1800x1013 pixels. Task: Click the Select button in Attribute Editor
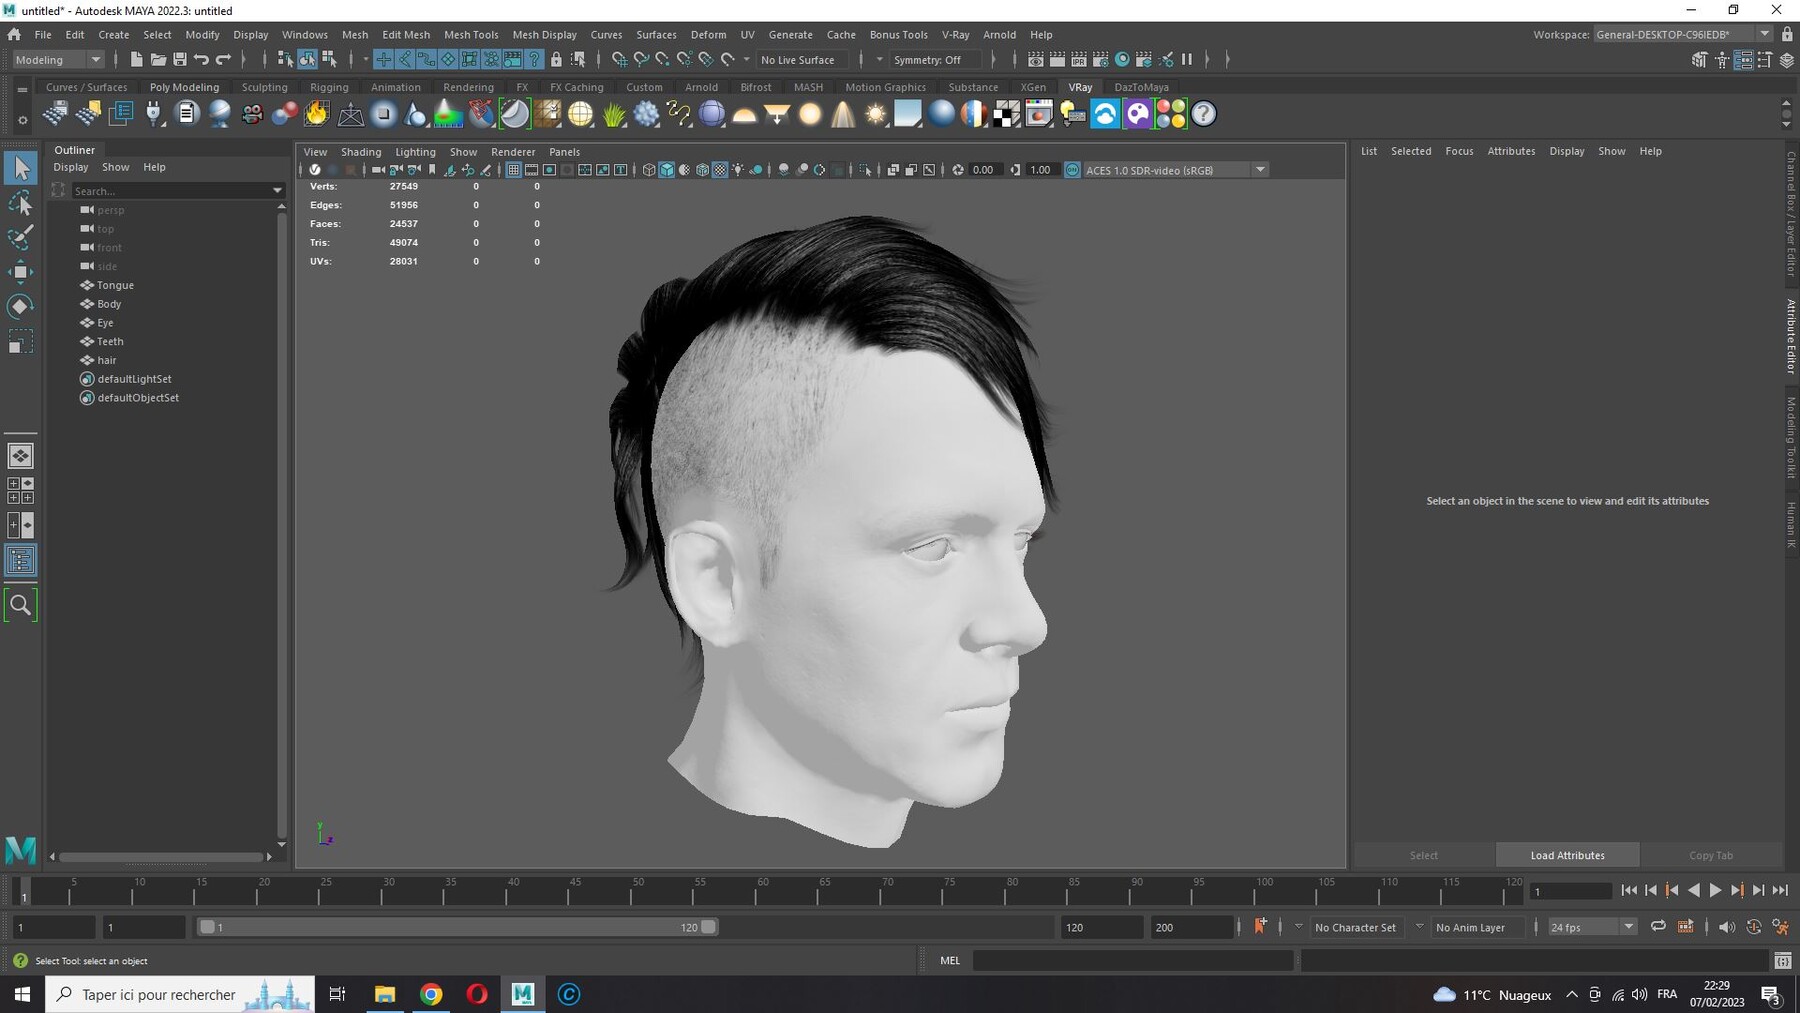1424,855
